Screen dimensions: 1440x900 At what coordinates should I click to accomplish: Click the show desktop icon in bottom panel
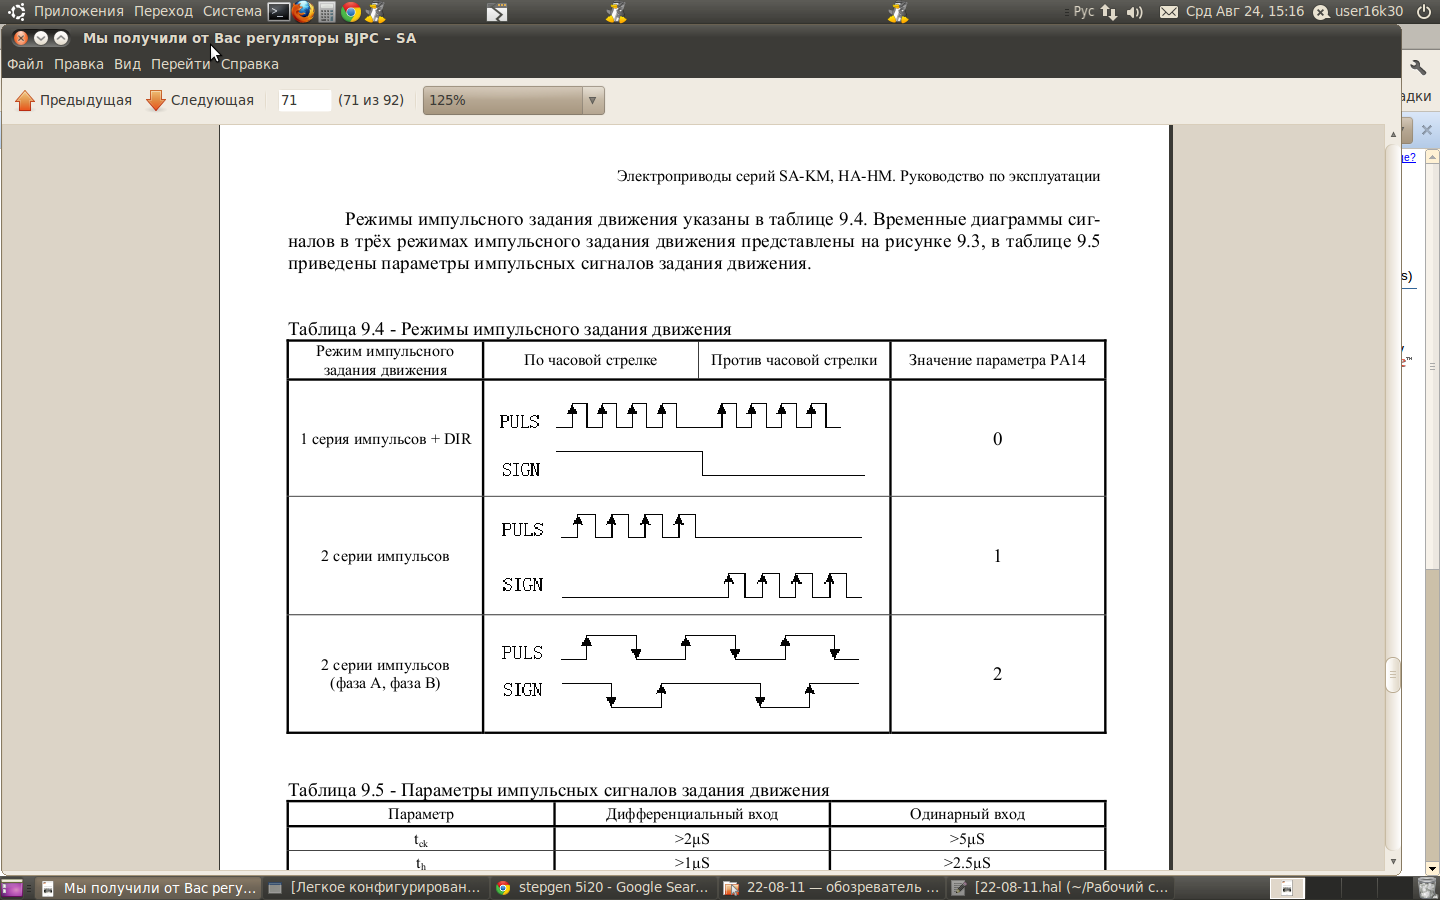coord(13,888)
